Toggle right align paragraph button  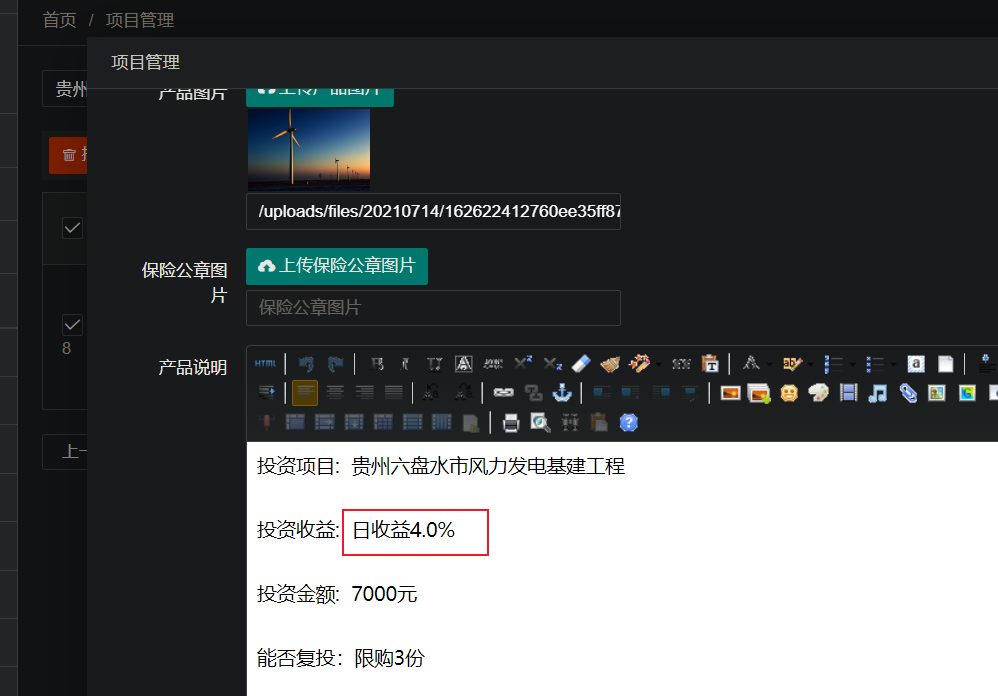coord(364,393)
